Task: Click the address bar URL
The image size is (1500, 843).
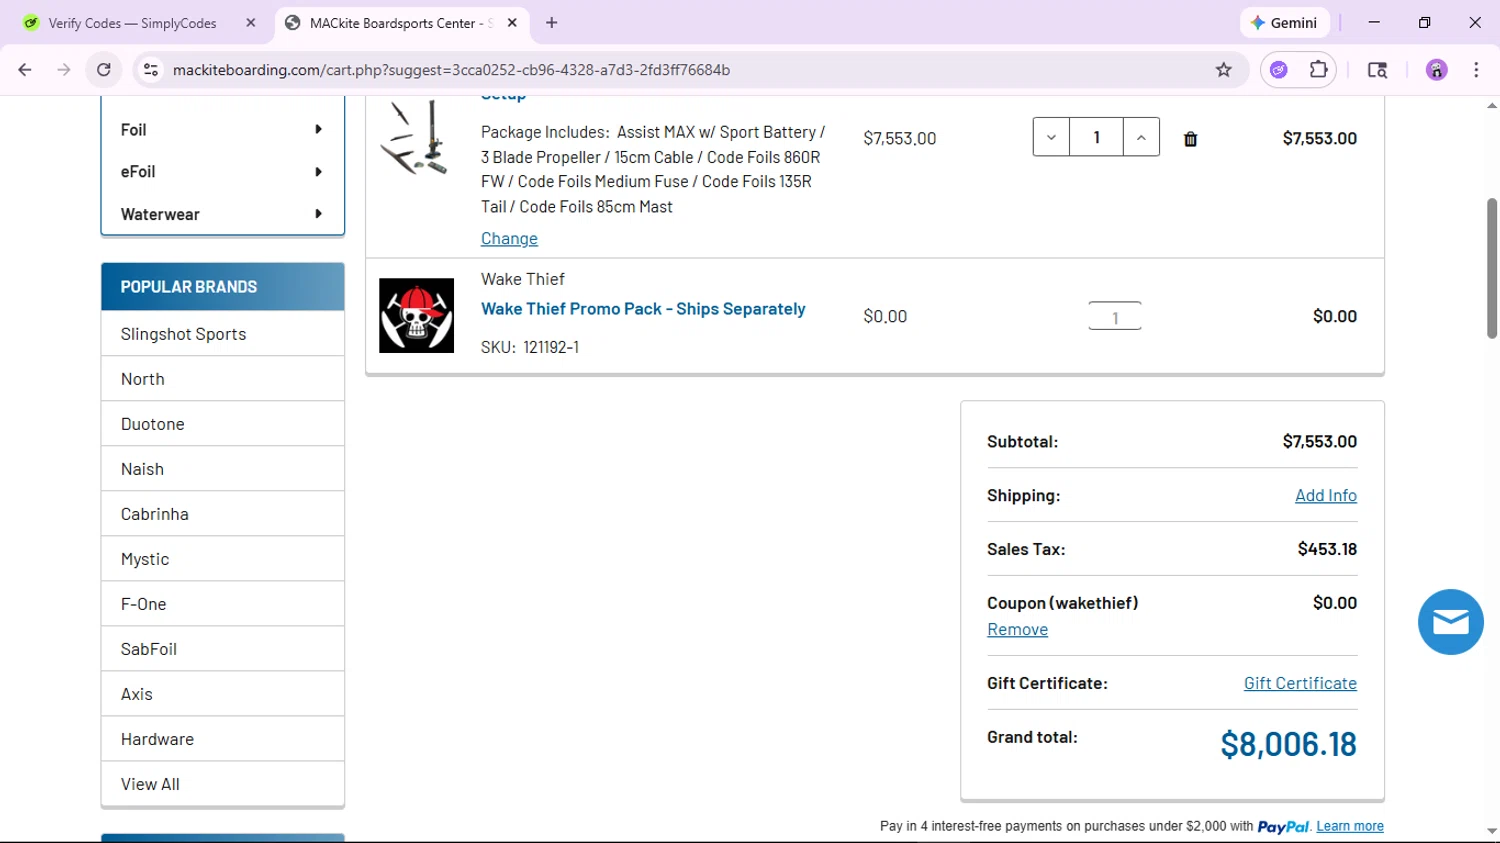Action: click(x=451, y=70)
